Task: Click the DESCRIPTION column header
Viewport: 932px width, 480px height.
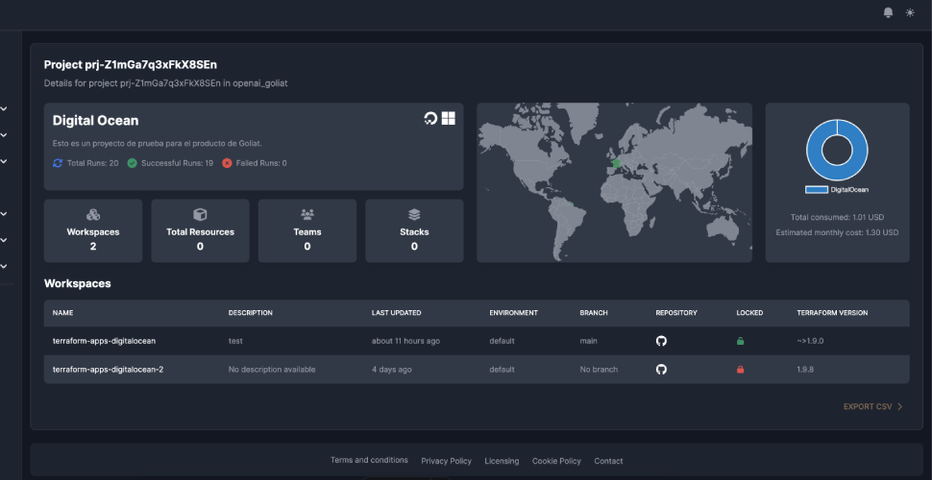Action: (x=250, y=313)
